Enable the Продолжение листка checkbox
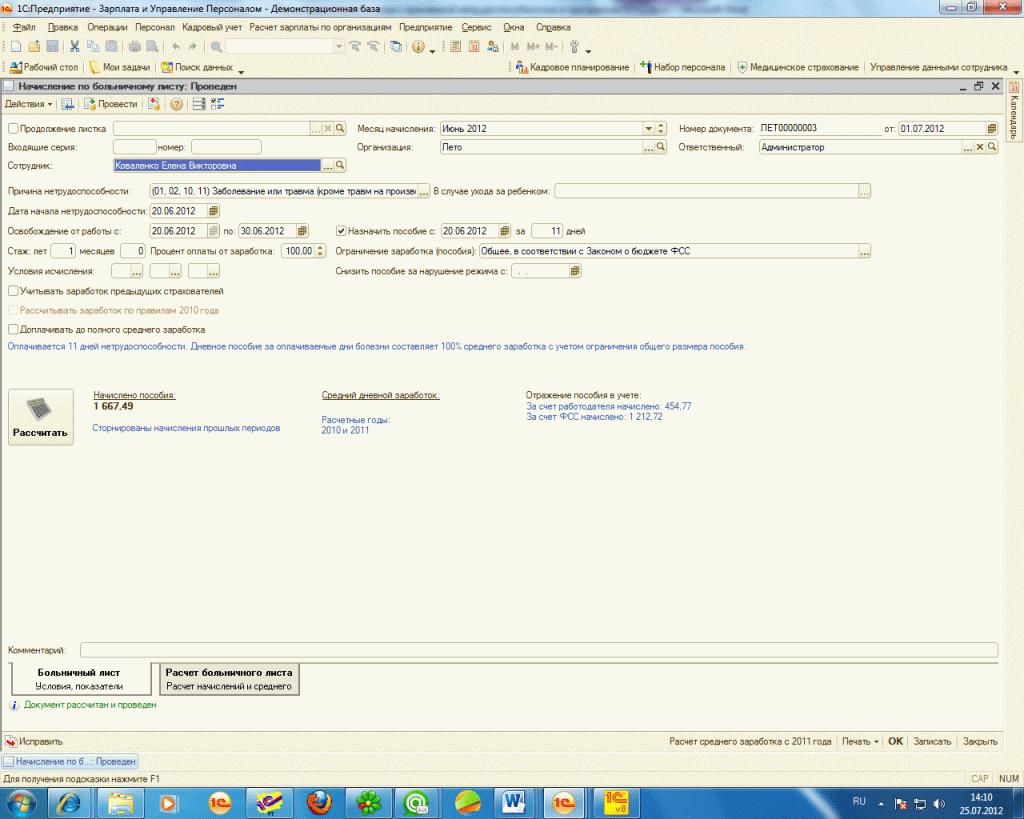 (13, 129)
